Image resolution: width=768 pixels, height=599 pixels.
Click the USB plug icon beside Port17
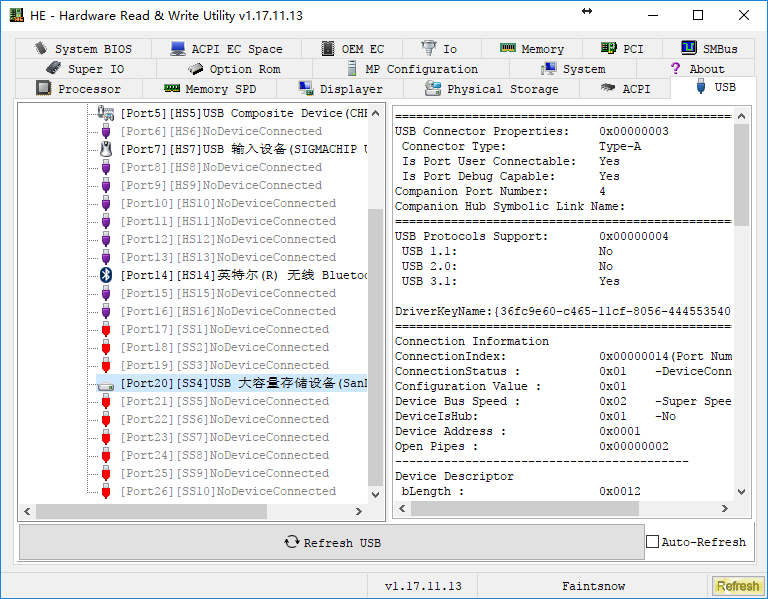[x=105, y=329]
